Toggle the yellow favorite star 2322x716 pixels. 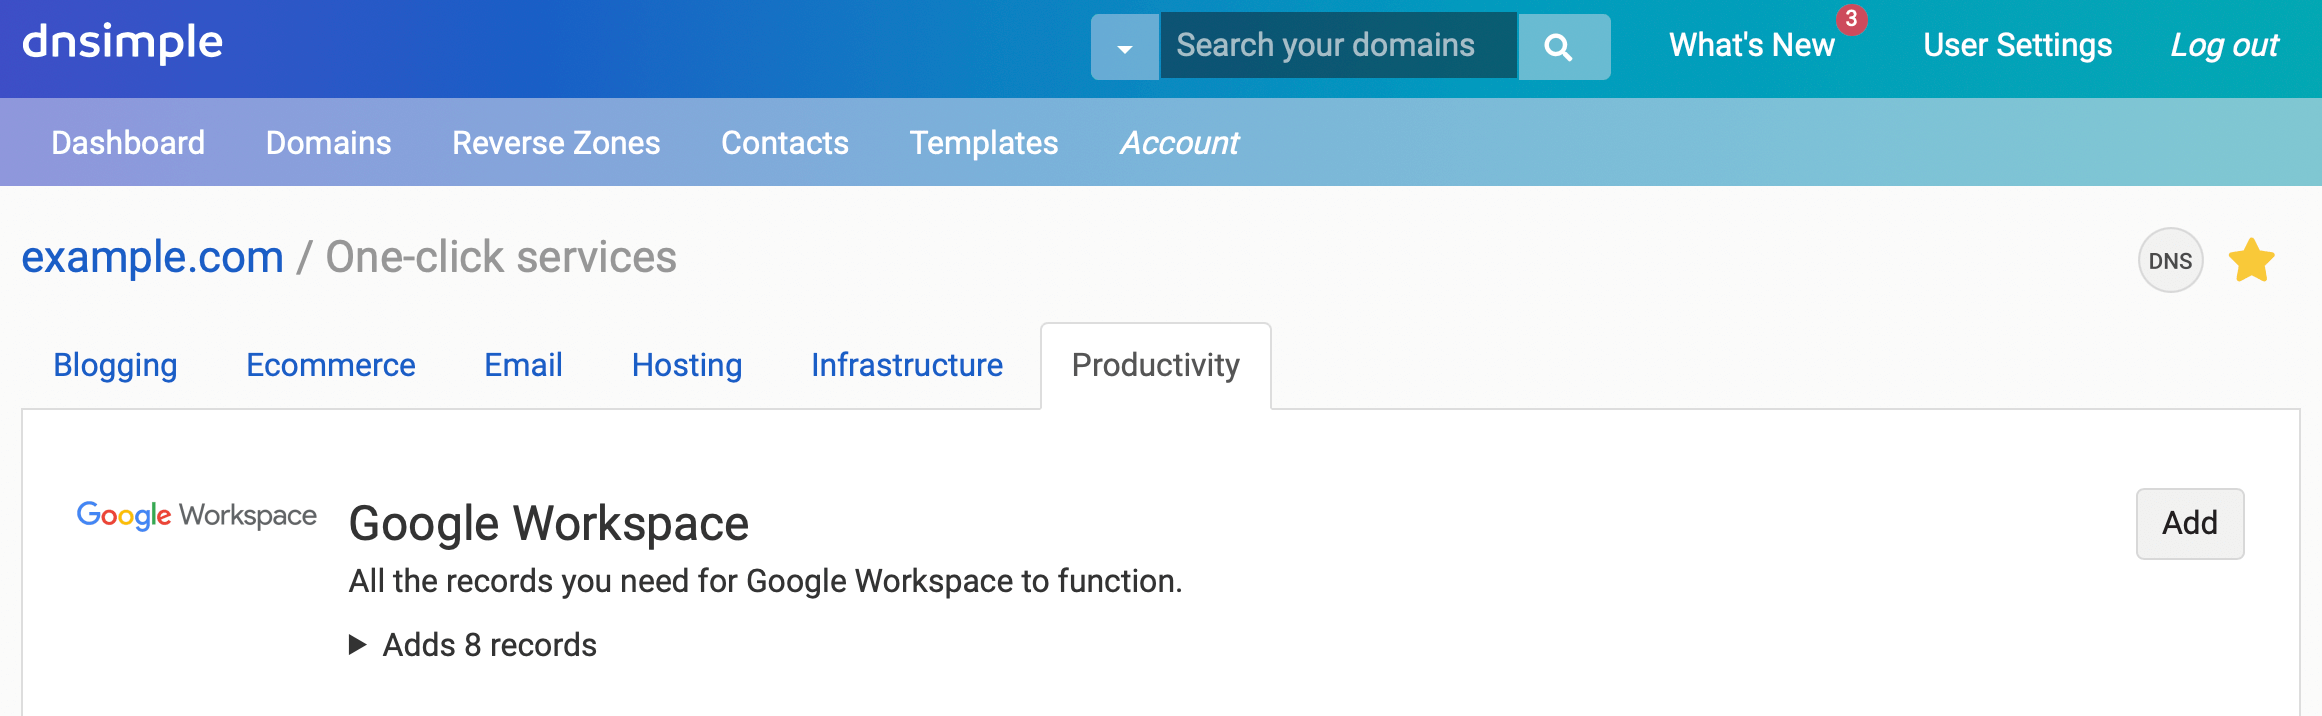click(2251, 261)
